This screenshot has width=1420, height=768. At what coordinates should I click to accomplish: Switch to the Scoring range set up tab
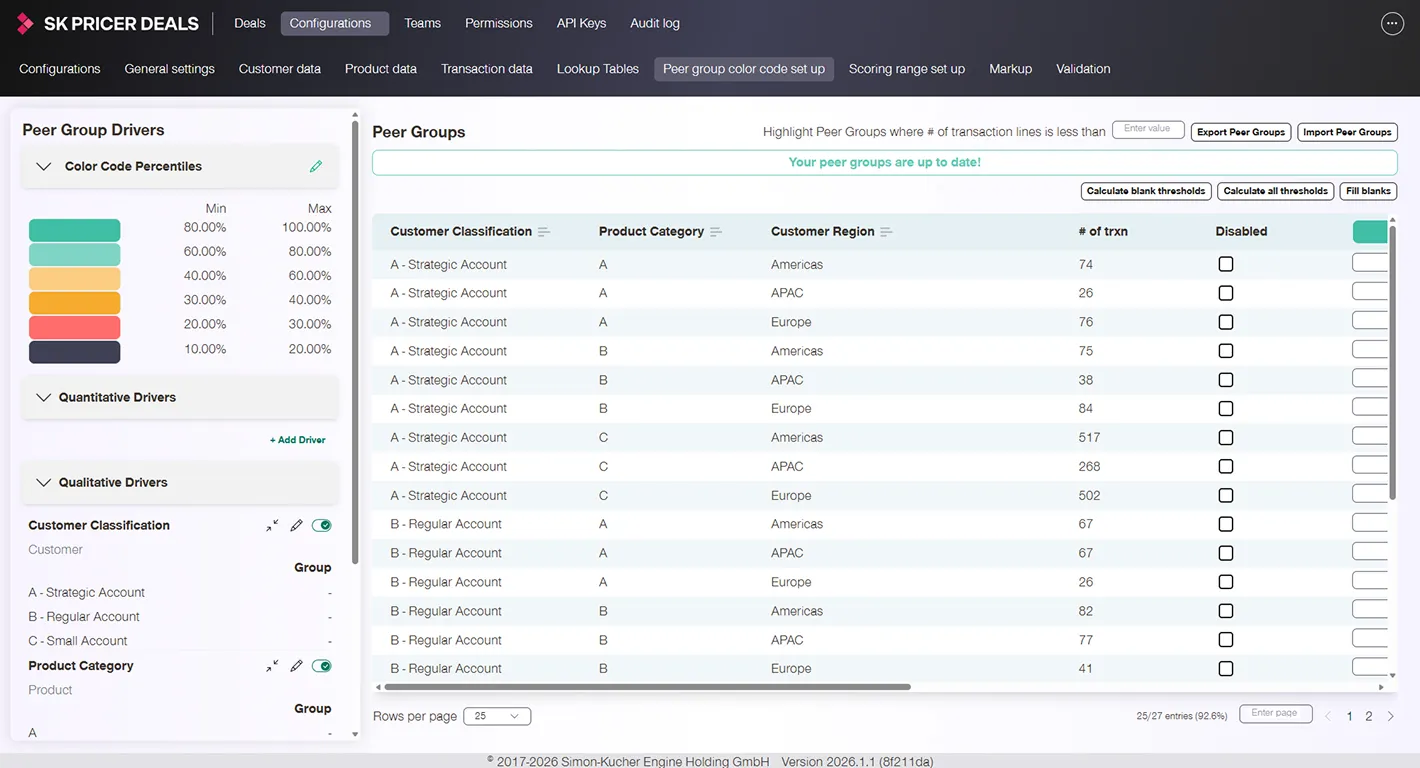(906, 69)
